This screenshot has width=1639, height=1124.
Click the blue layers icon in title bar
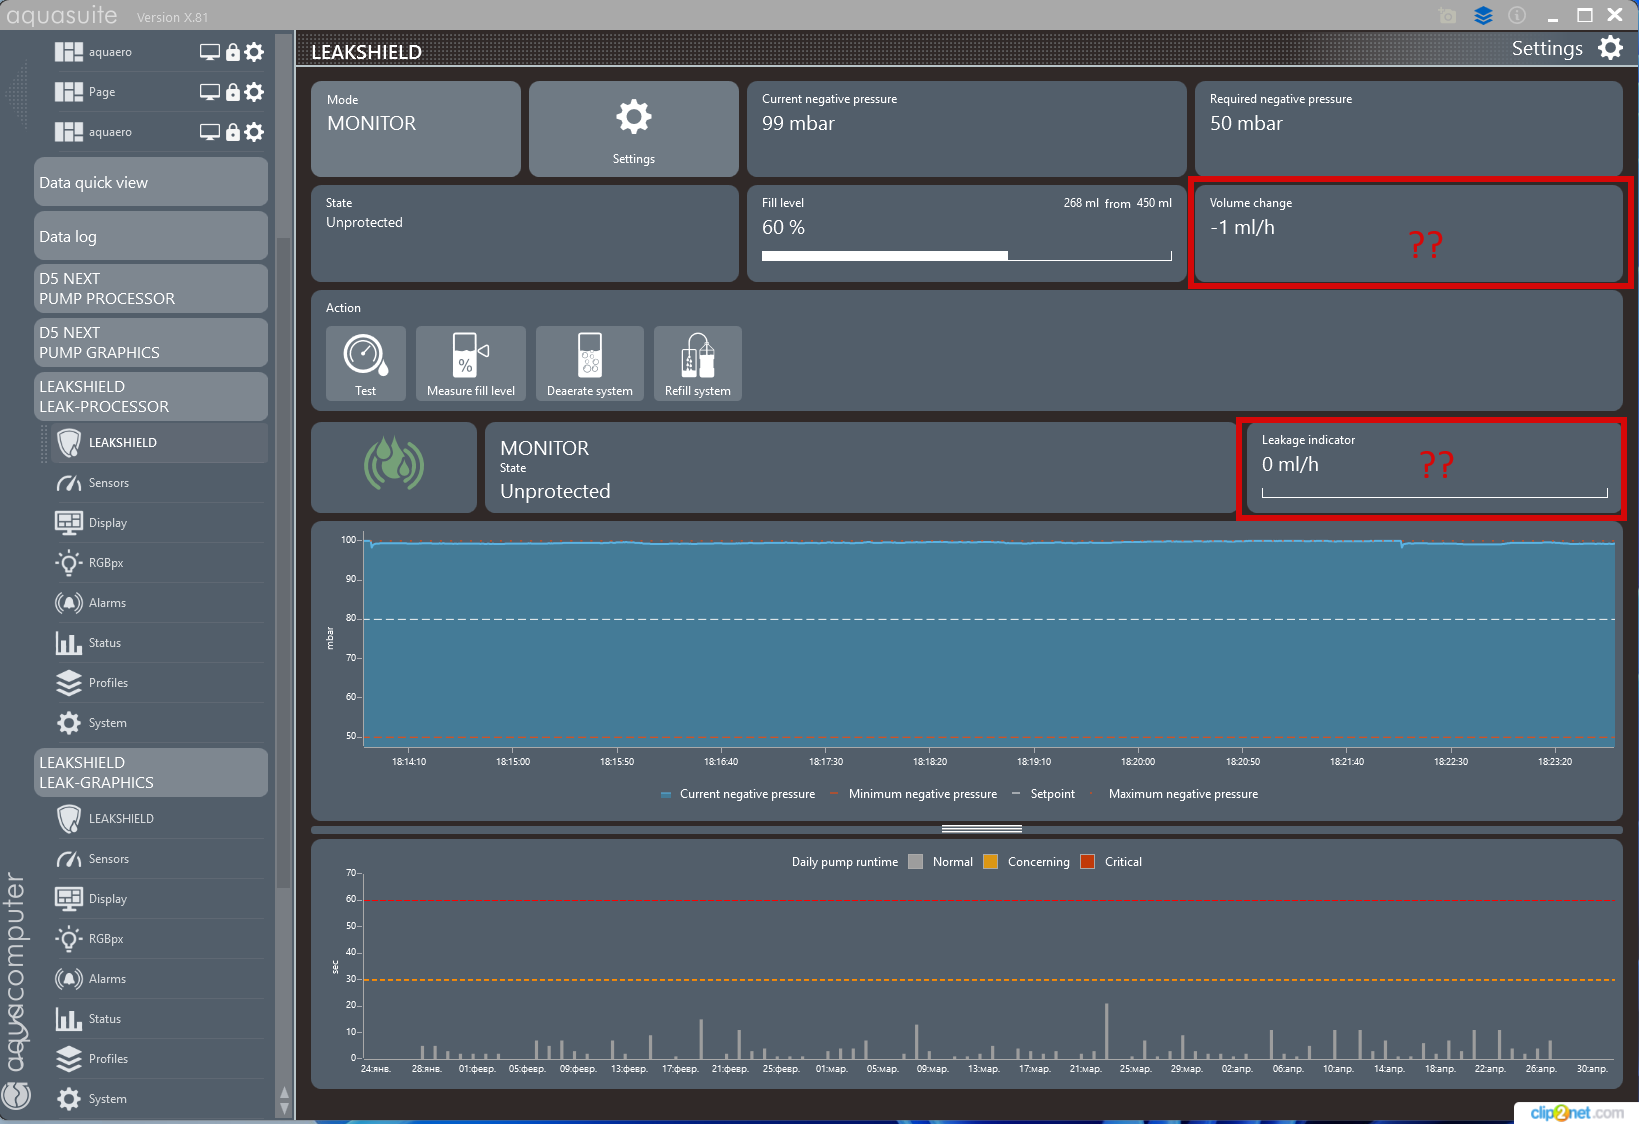click(x=1483, y=15)
